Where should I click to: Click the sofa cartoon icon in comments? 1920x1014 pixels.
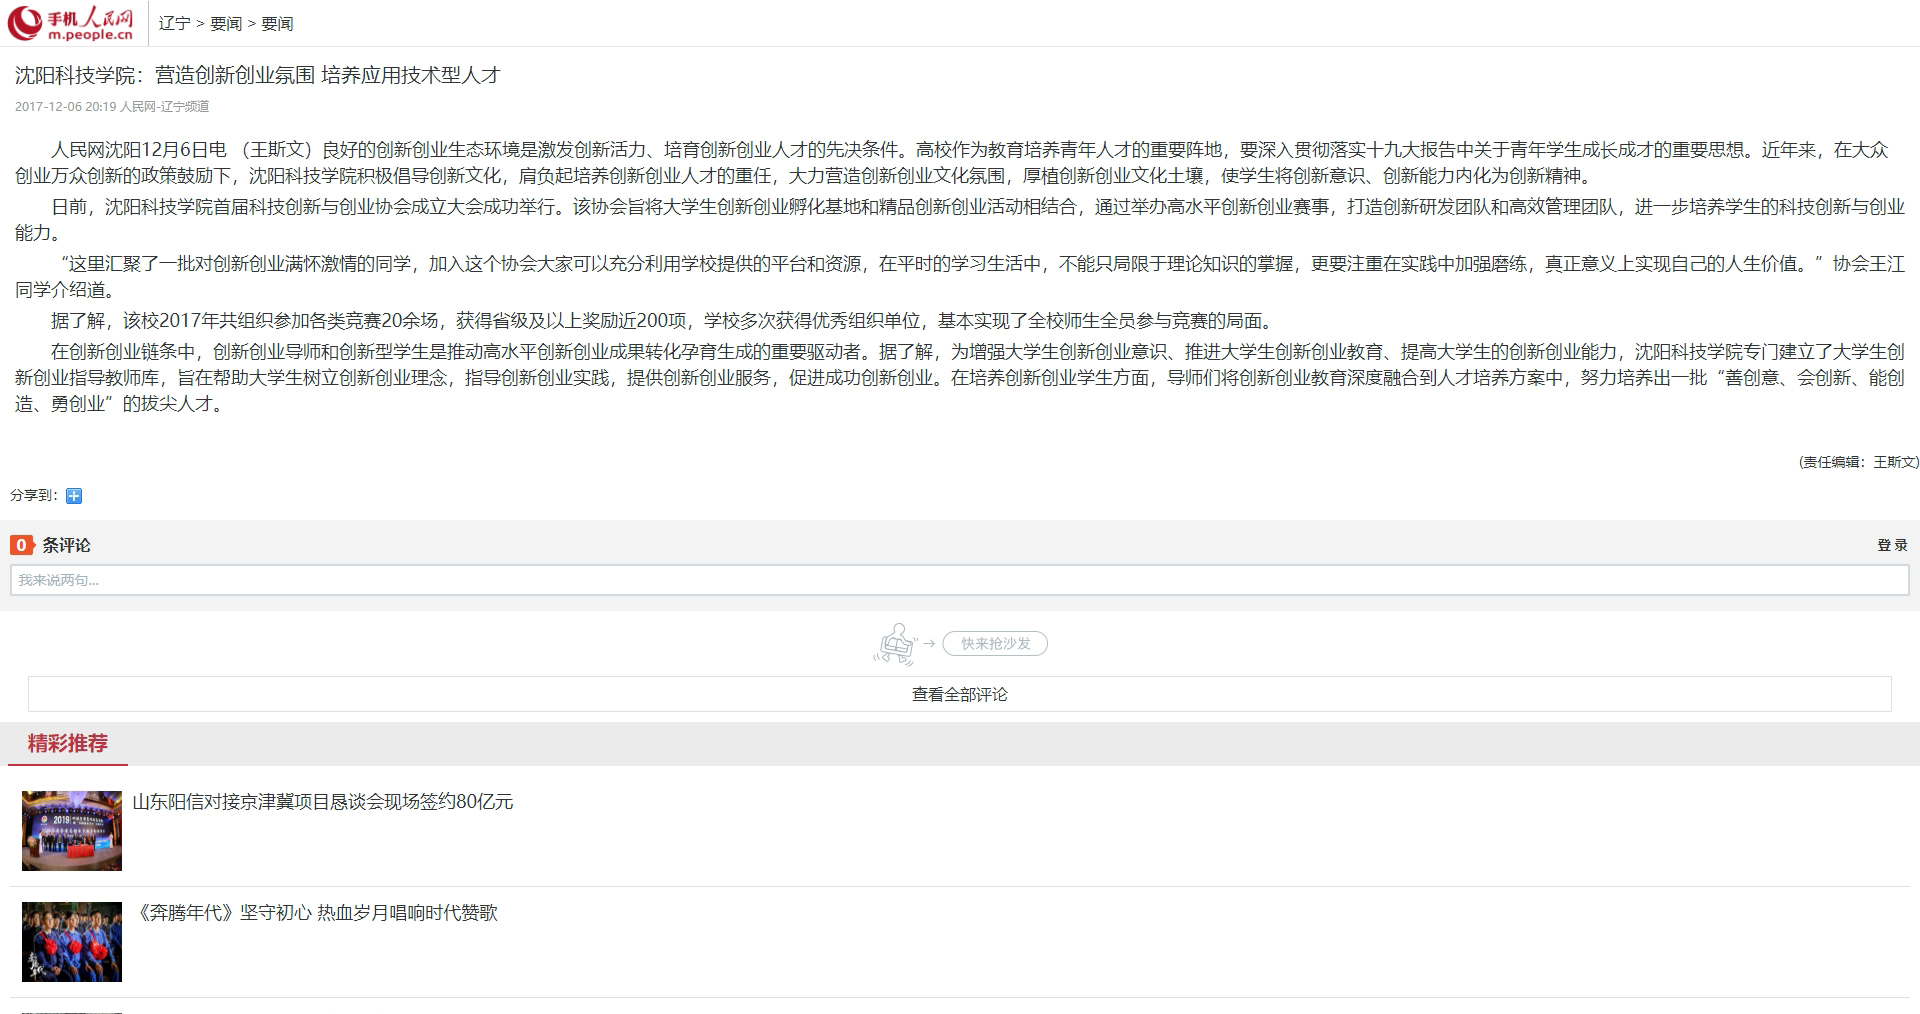895,644
